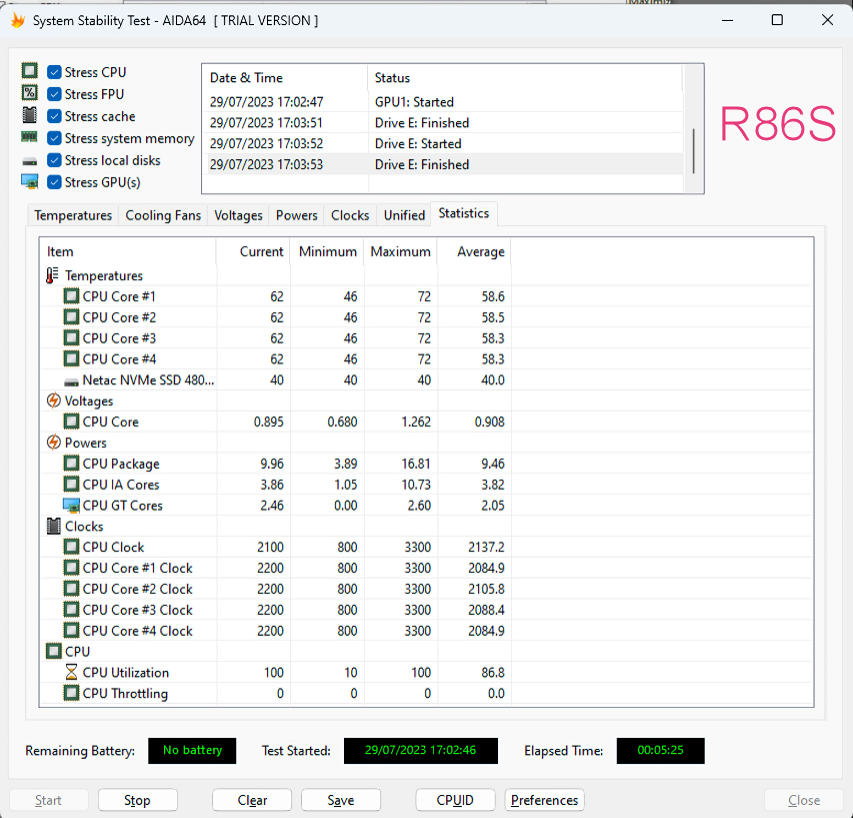Screen dimensions: 853x818
Task: Open Preferences button
Action: coord(545,800)
